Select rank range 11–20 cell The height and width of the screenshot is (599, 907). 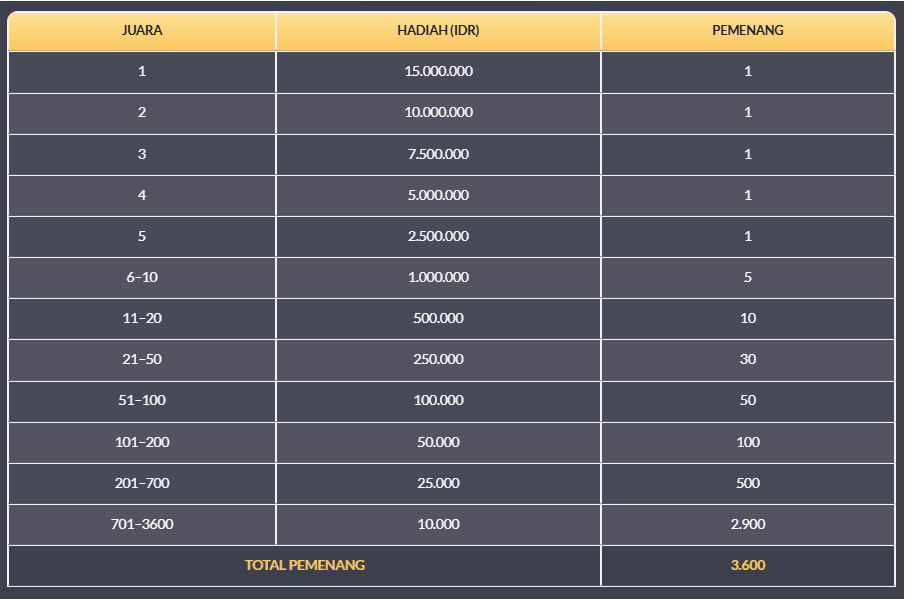click(x=142, y=318)
